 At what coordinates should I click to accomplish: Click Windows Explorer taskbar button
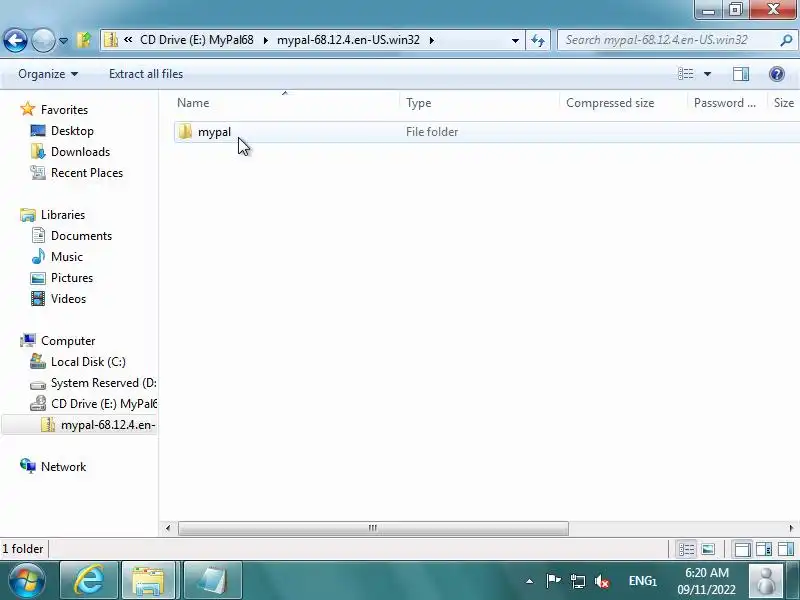148,581
